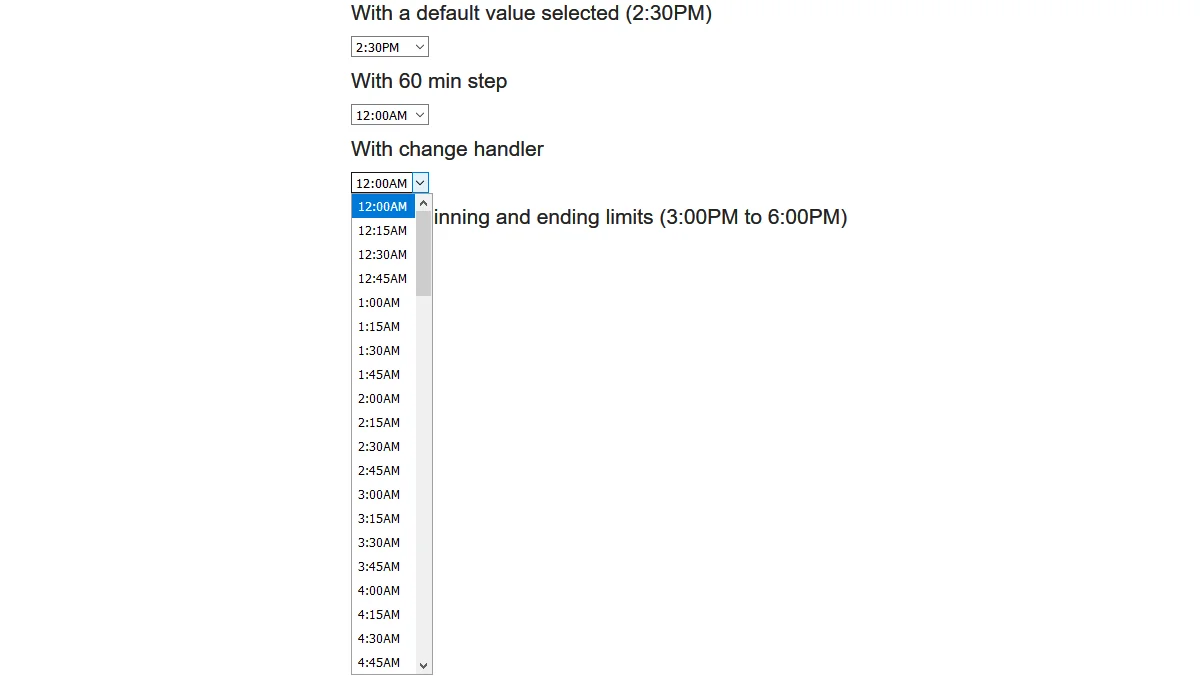Screen dimensions: 1200x680
Task: Choose 2:00AM in the time list
Action: coord(379,398)
